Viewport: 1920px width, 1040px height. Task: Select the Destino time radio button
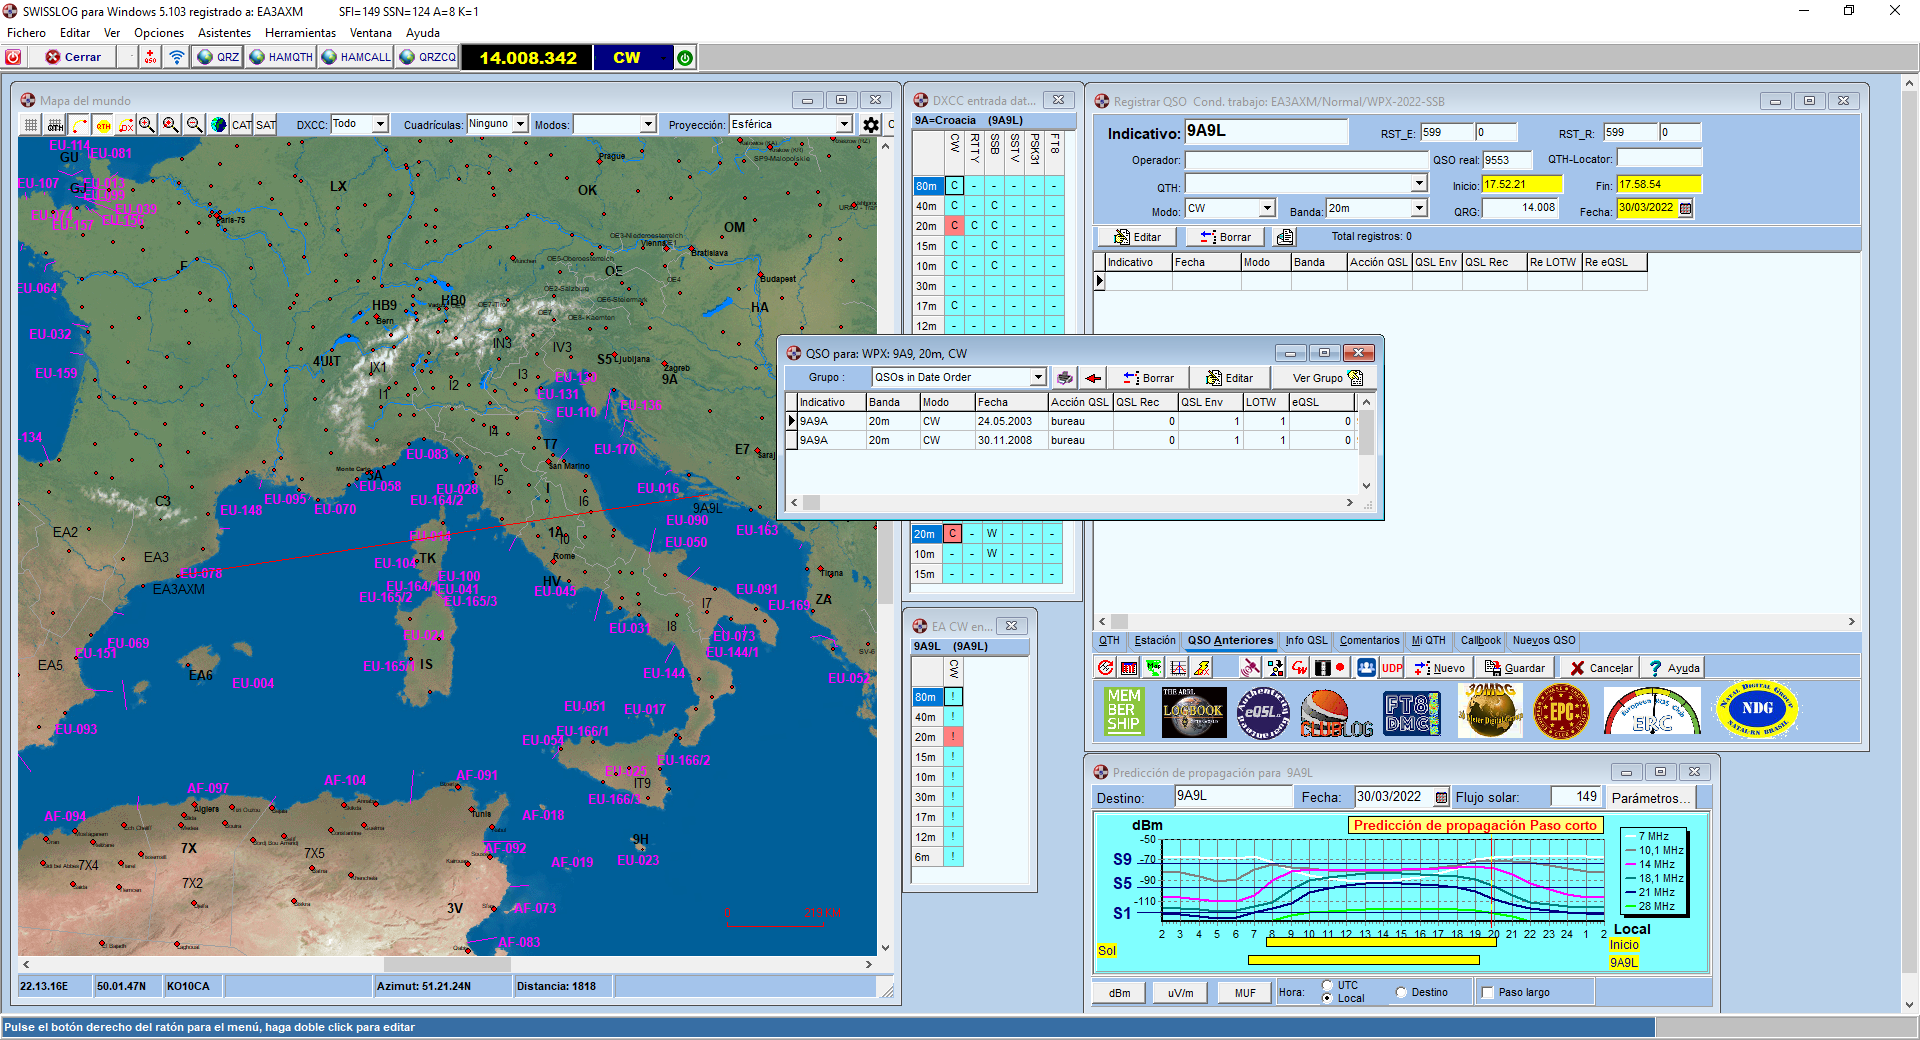1401,993
